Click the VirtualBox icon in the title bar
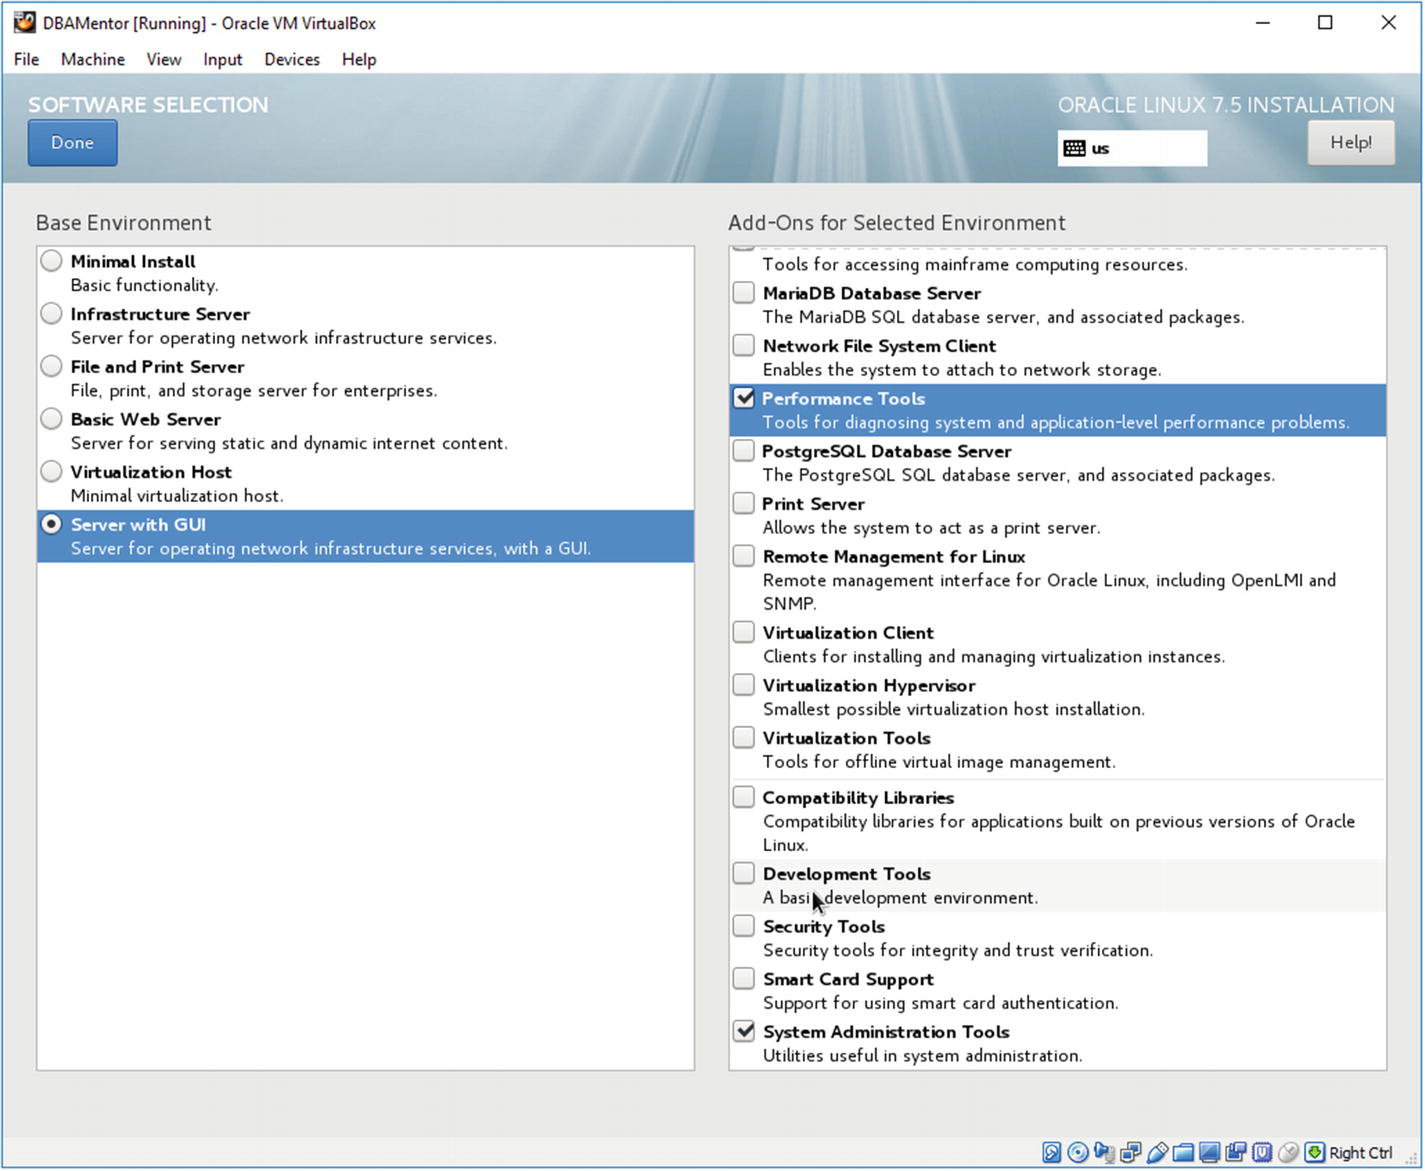The image size is (1425, 1171). pos(24,22)
